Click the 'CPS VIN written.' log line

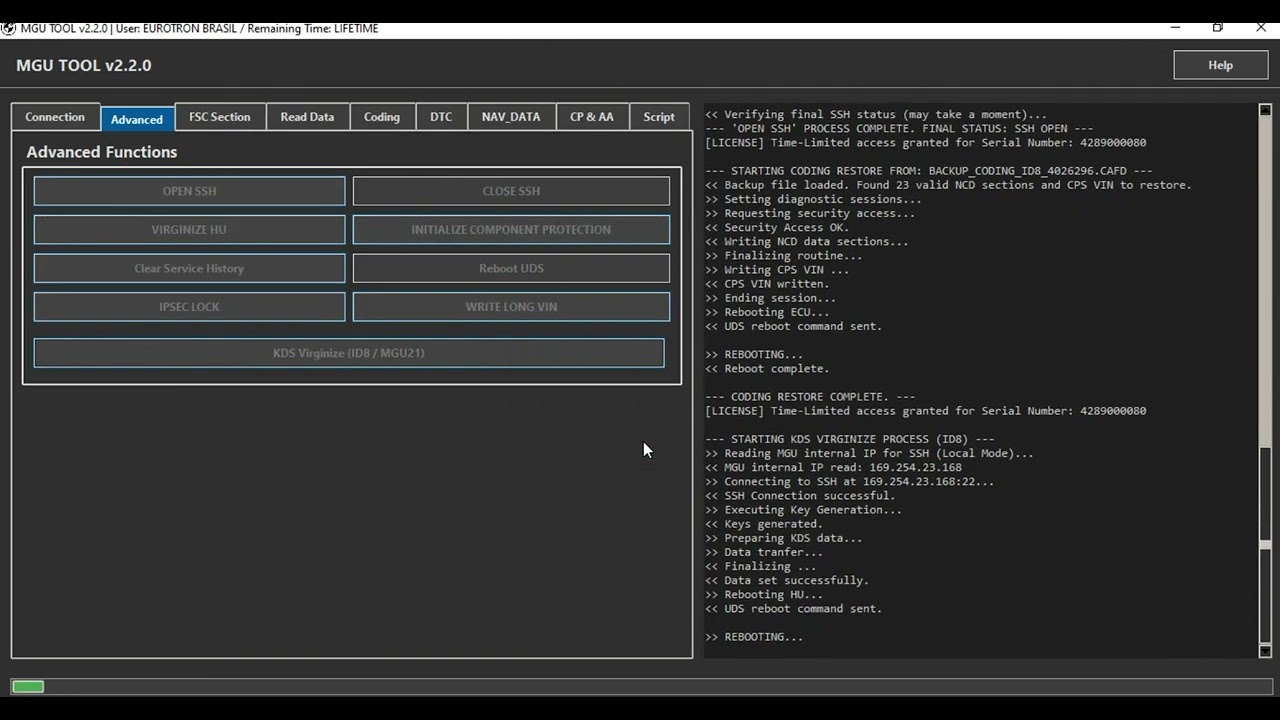tap(767, 284)
